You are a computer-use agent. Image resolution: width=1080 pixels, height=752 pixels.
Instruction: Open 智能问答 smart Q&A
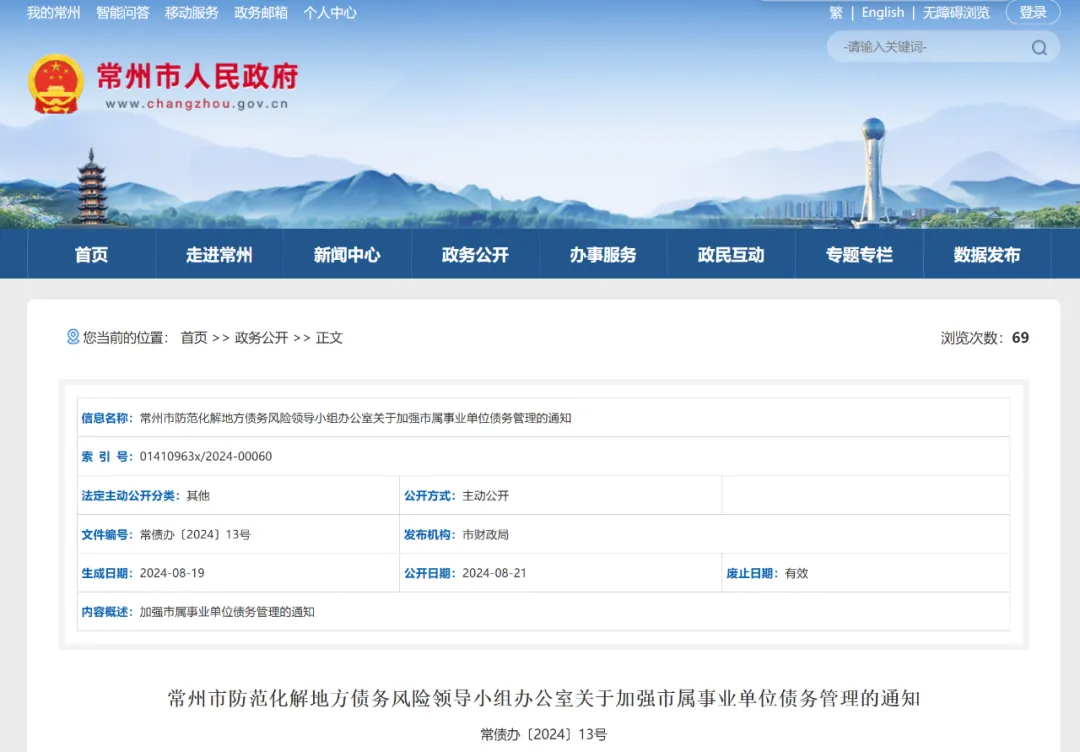pyautogui.click(x=123, y=13)
